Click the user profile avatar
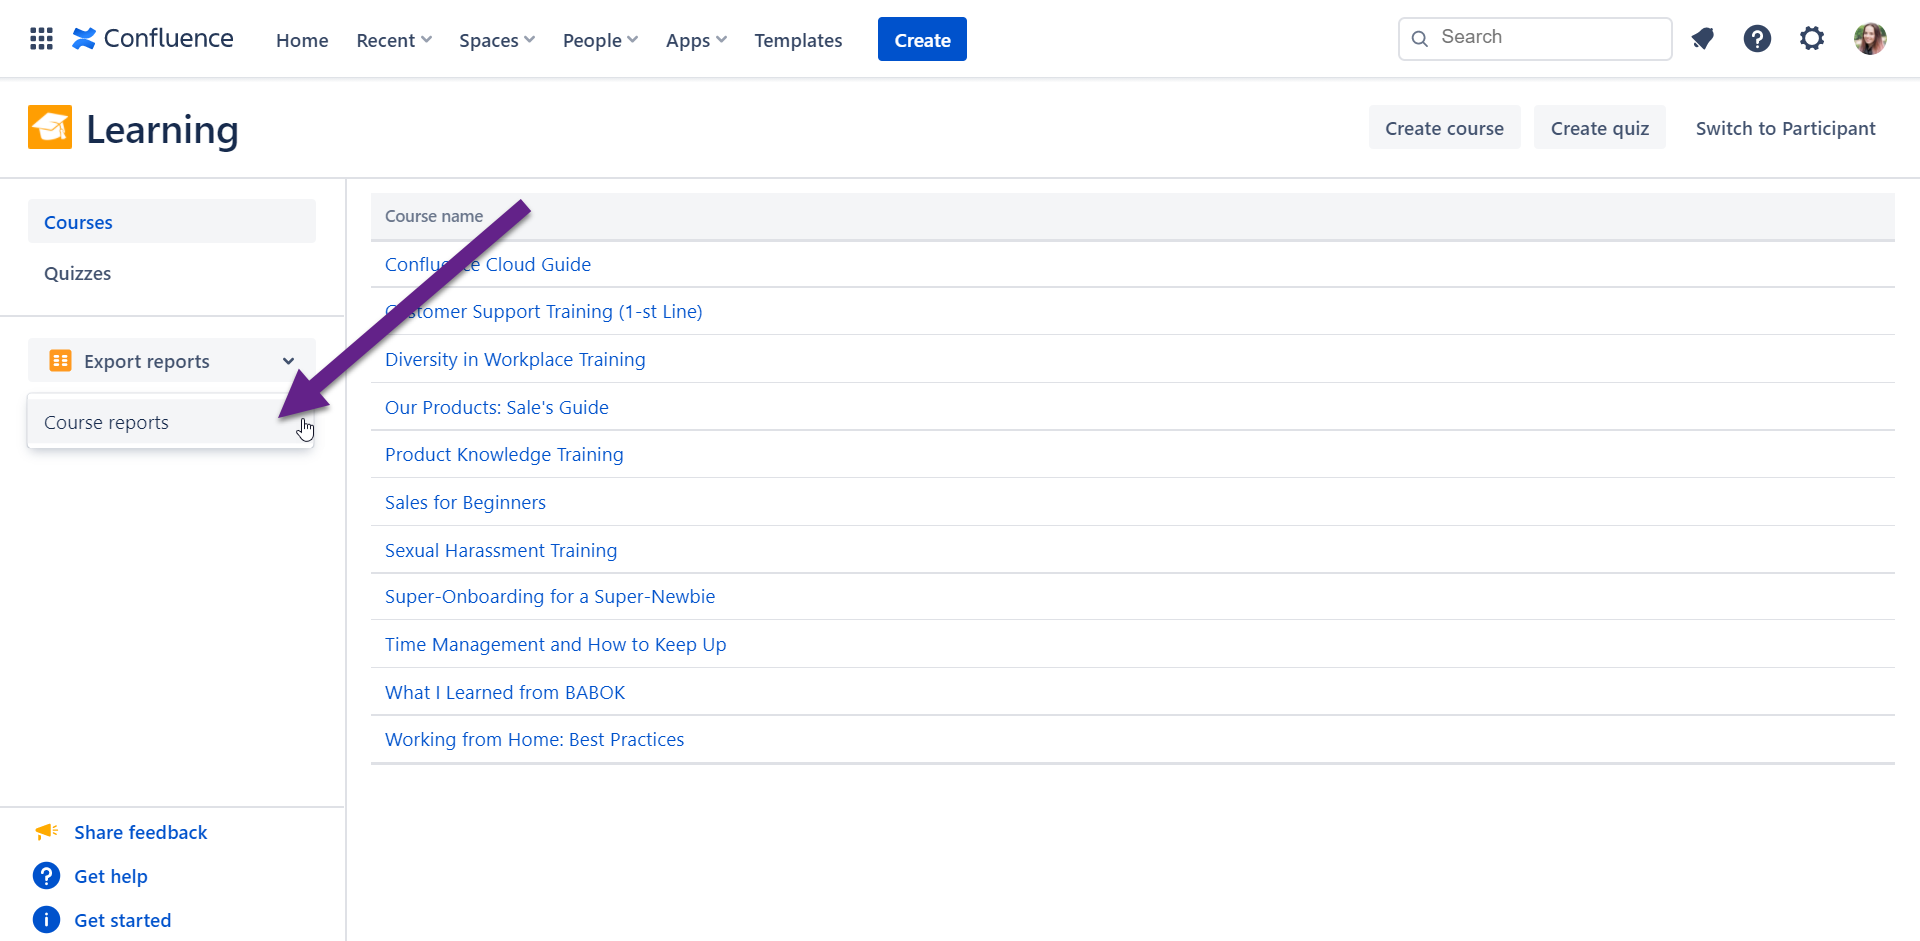The image size is (1920, 941). 1869,39
